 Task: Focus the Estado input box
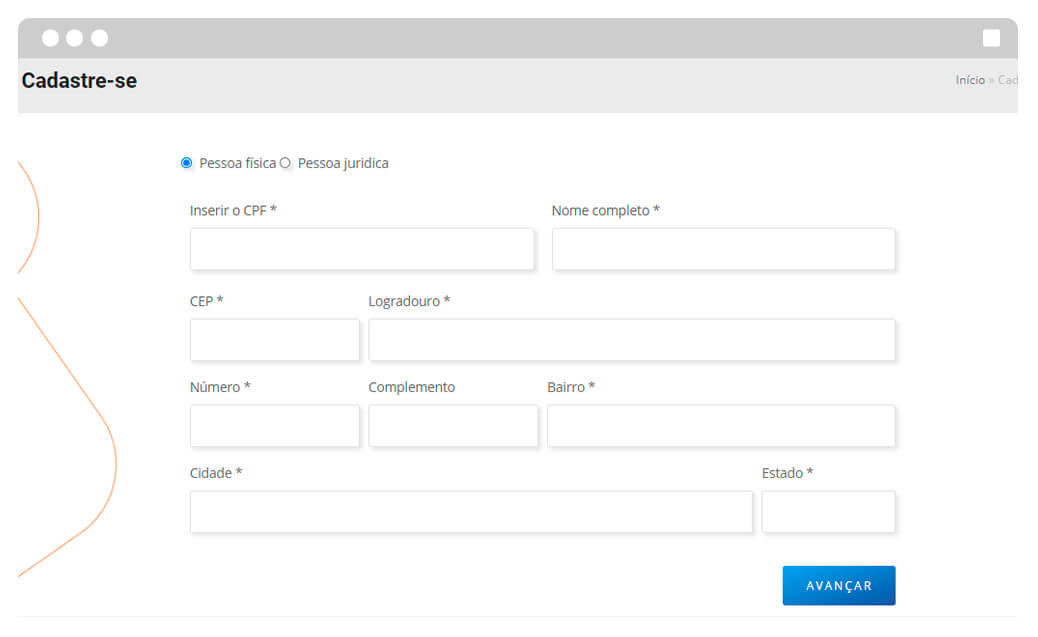(x=828, y=512)
